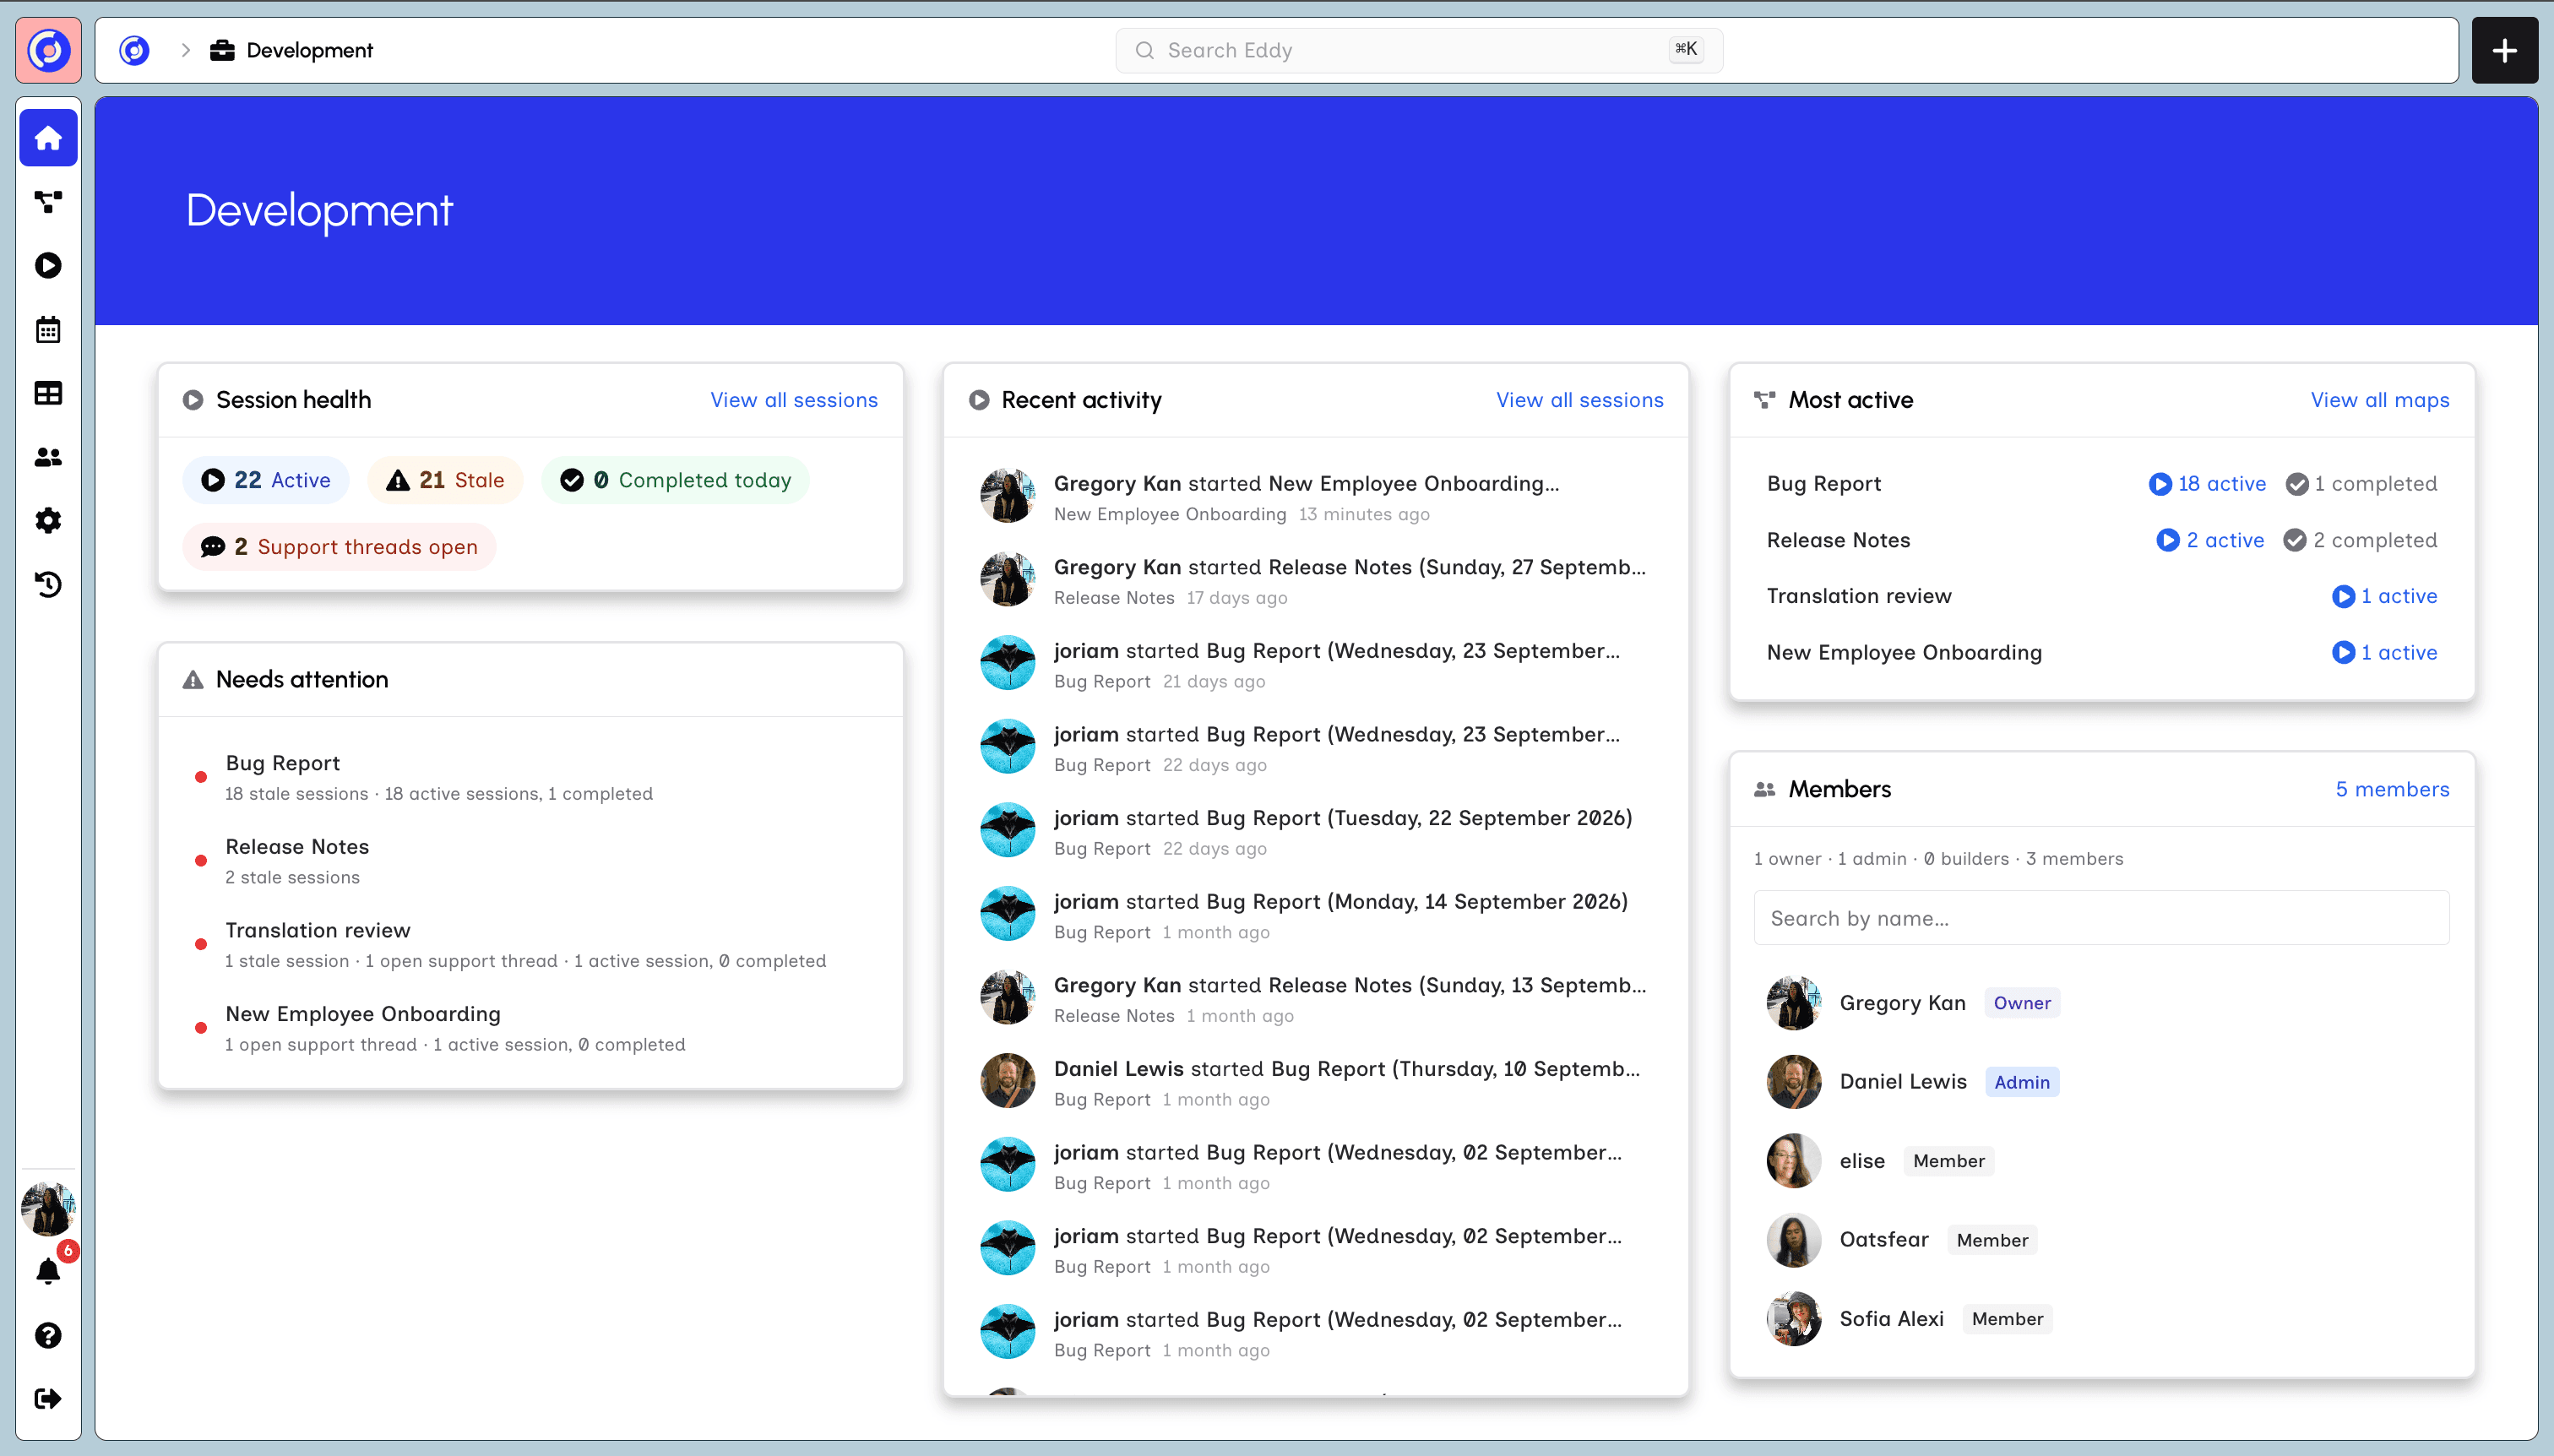Screen dimensions: 2554x1456
Task: Click the plus button top right
Action: pyautogui.click(x=2504, y=50)
